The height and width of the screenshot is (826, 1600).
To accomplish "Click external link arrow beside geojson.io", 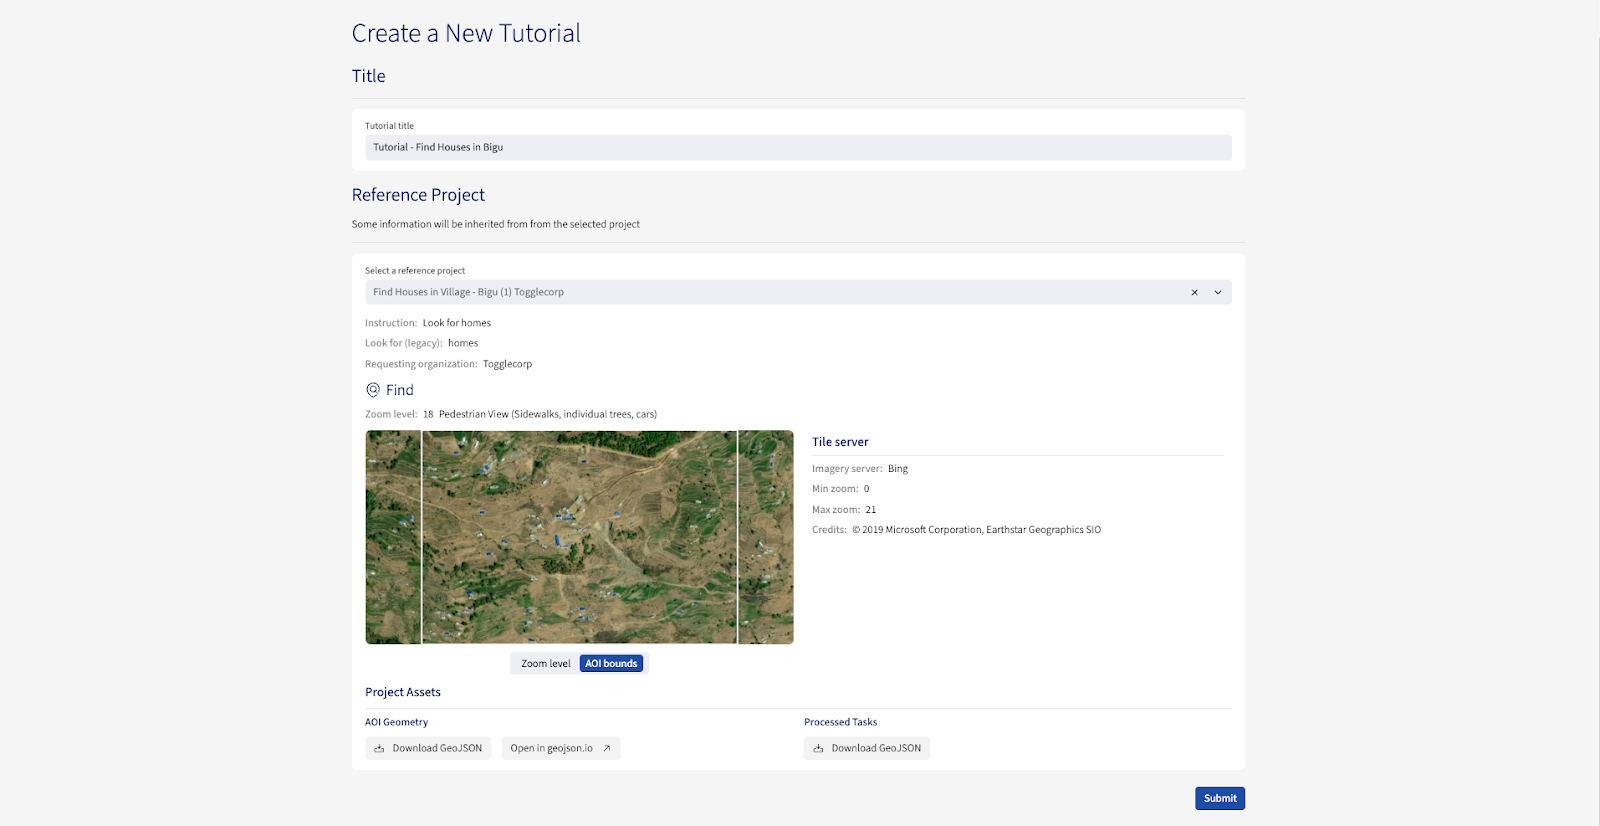I will pyautogui.click(x=606, y=748).
